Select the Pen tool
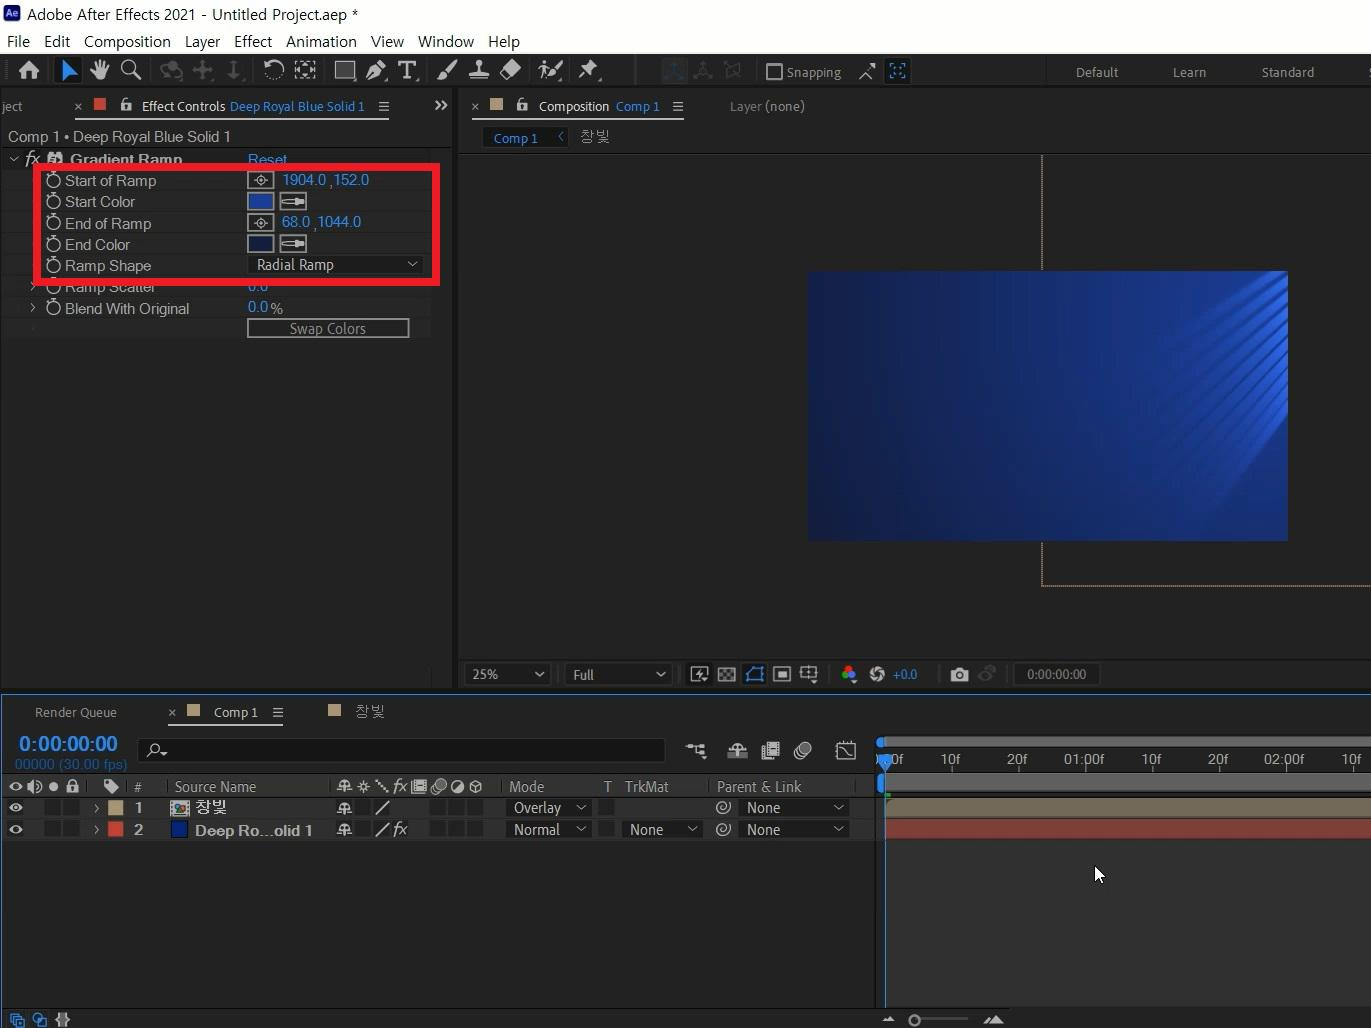Screen dimensions: 1371x1028 point(375,70)
